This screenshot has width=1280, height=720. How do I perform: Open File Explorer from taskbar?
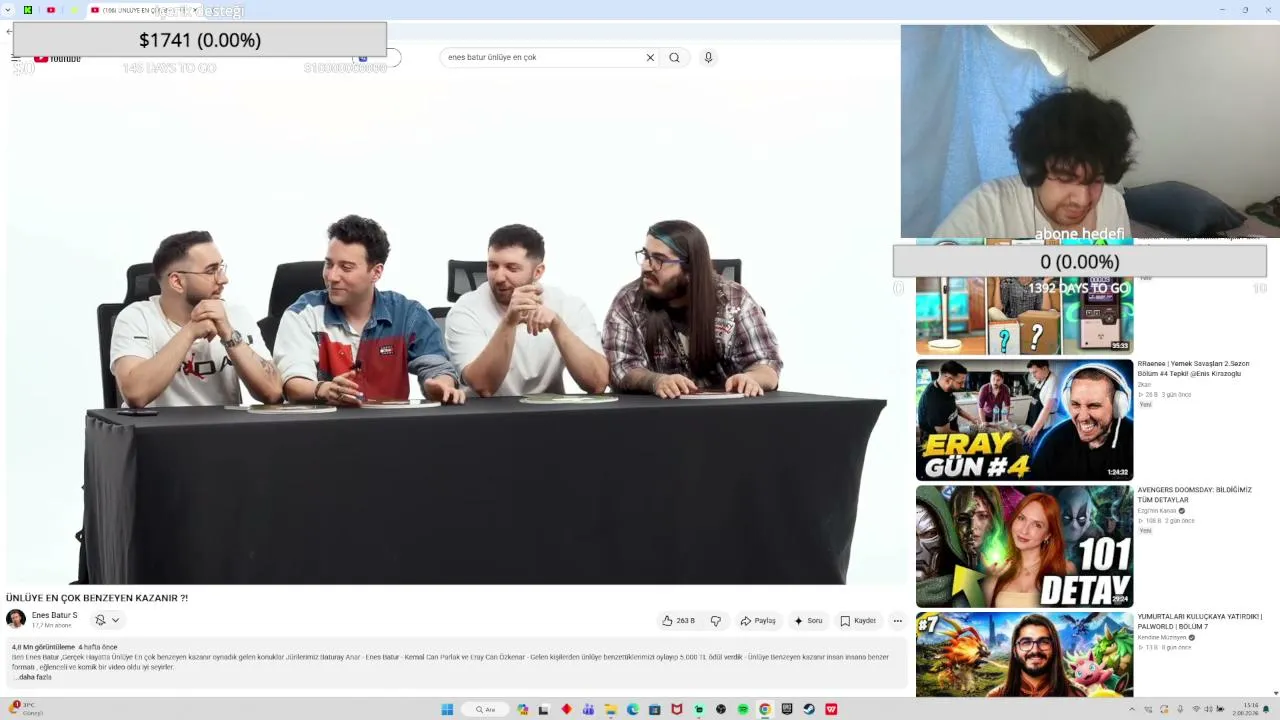tap(610, 709)
